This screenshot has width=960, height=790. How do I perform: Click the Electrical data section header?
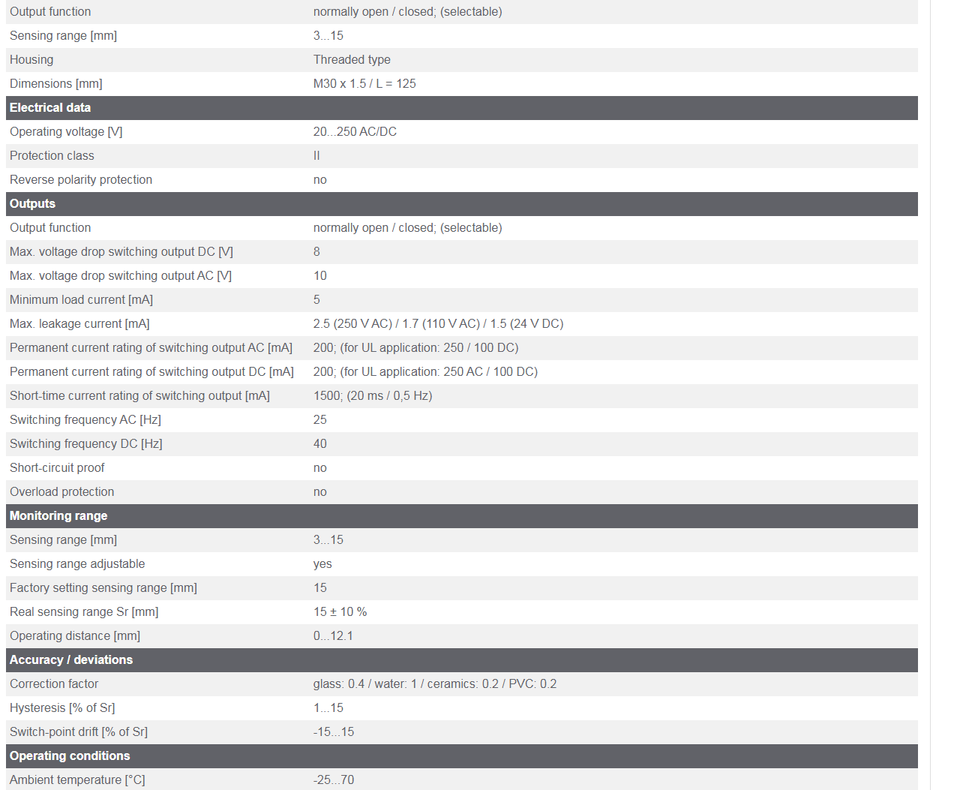50,108
